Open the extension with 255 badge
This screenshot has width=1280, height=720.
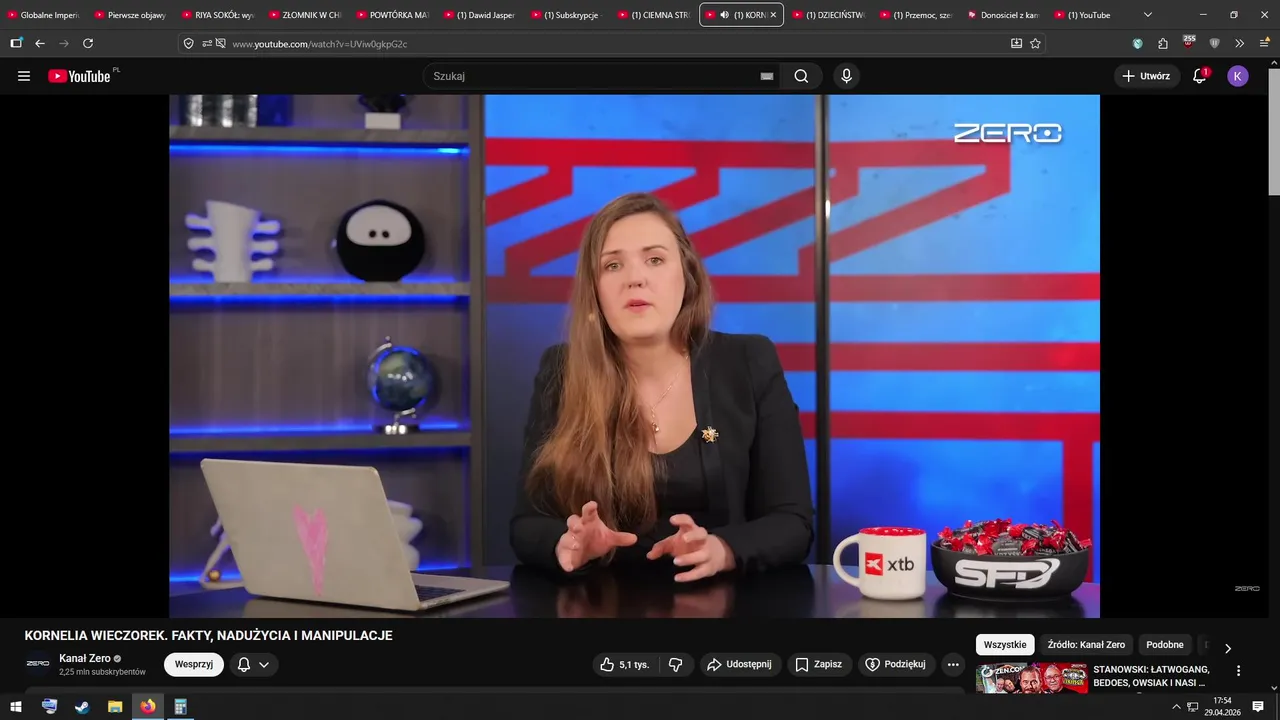coord(1188,41)
